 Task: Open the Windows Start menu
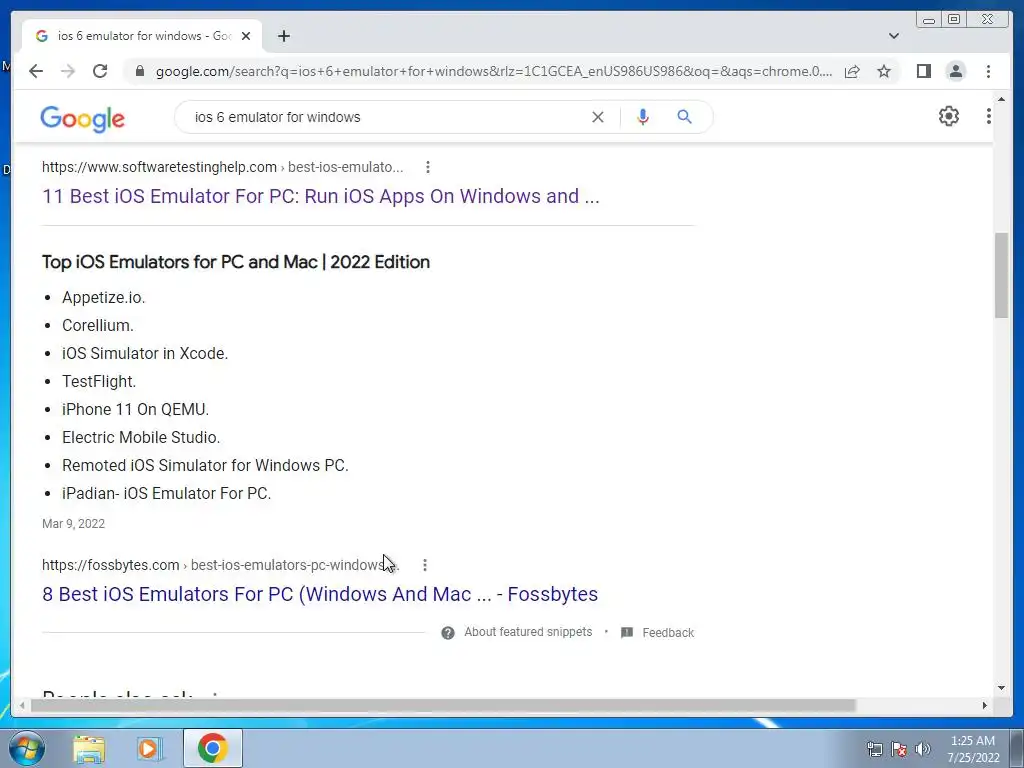click(27, 748)
